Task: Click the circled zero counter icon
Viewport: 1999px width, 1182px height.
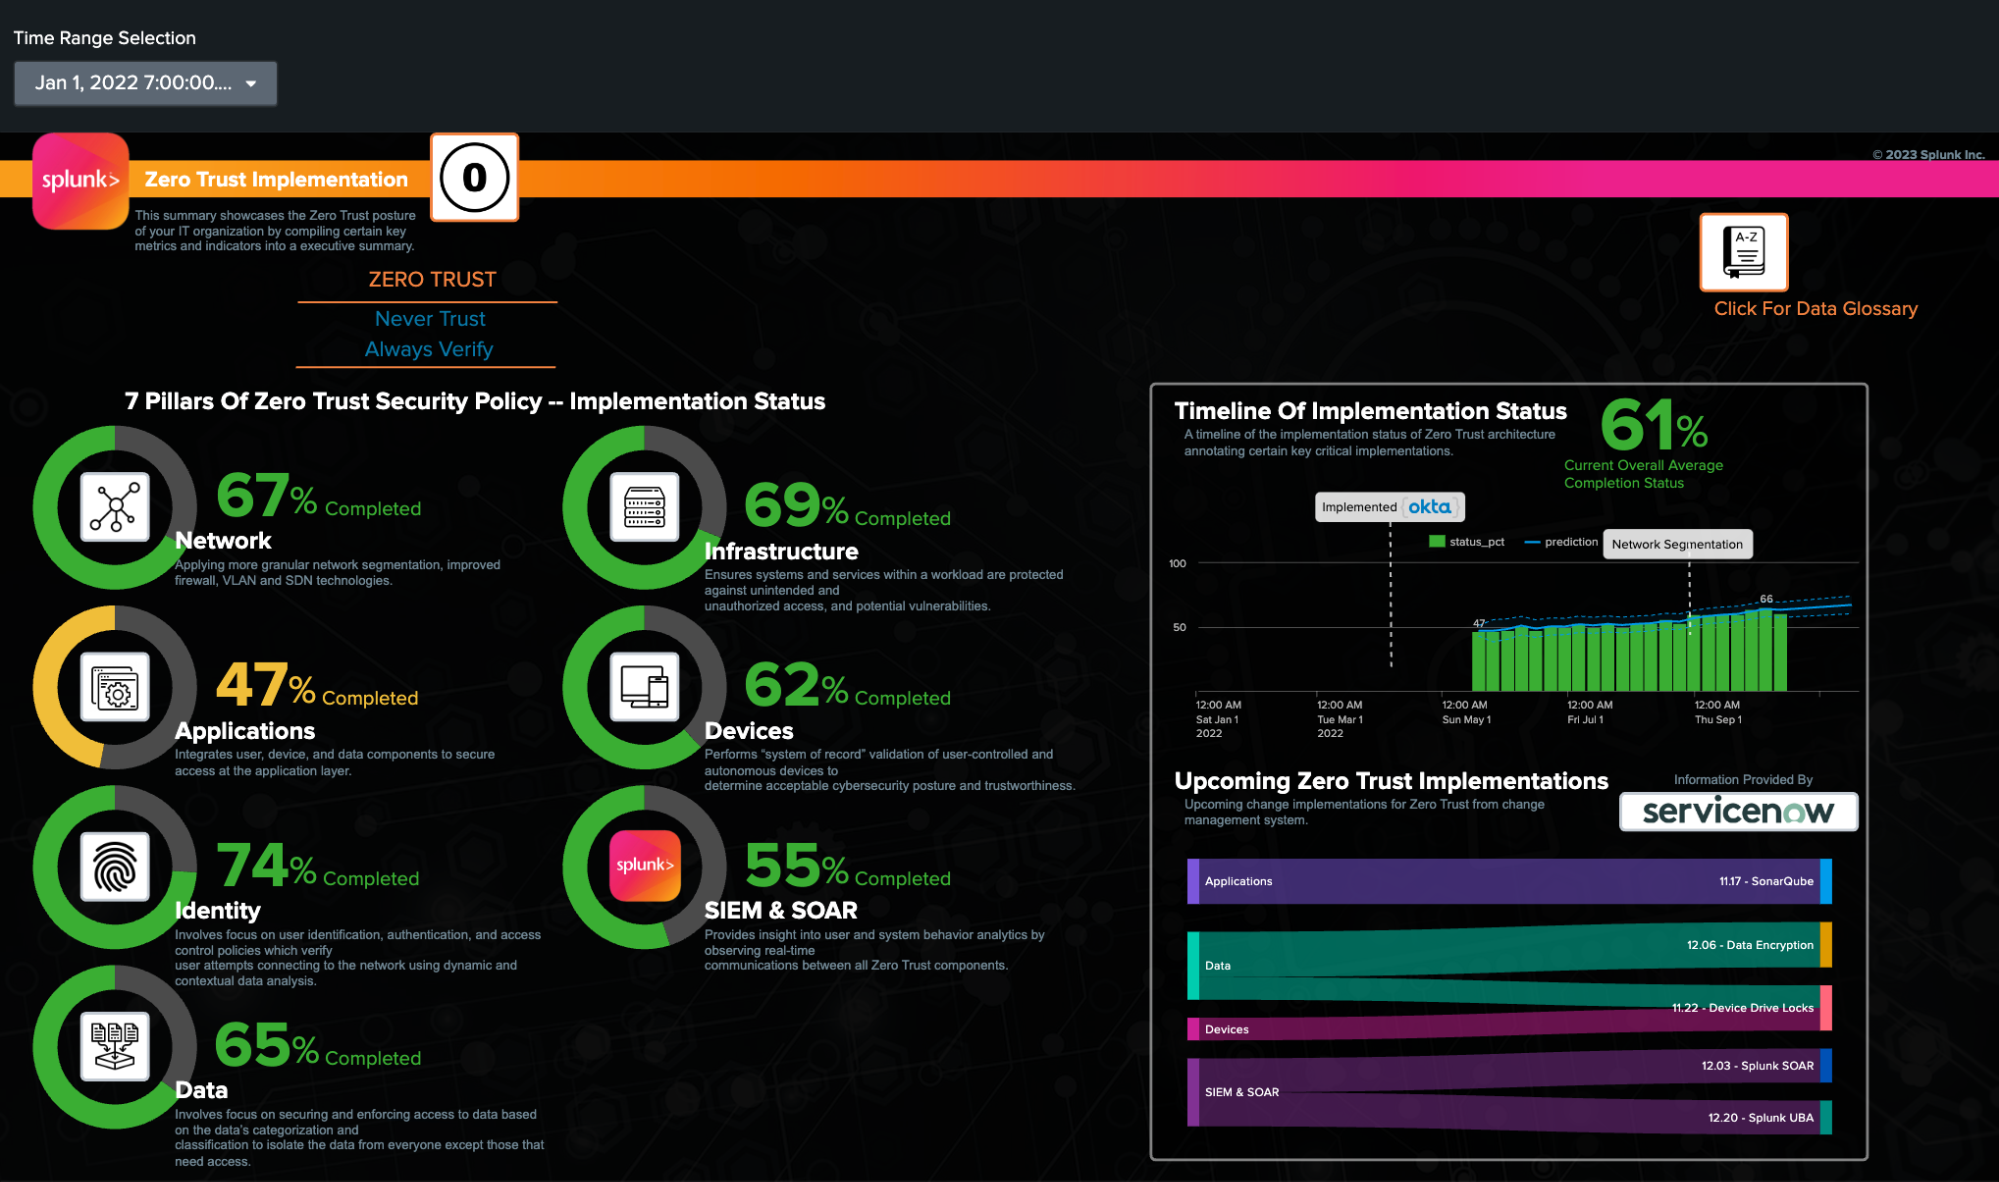Action: coord(474,178)
